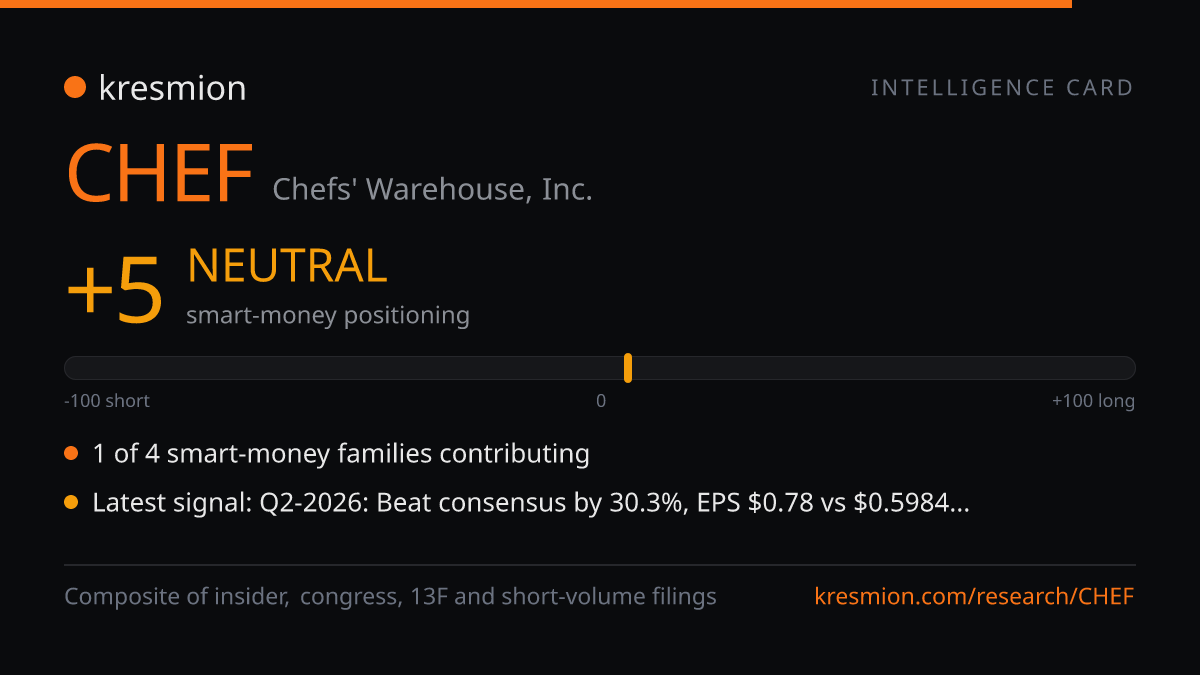The width and height of the screenshot is (1200, 675).
Task: Click the +5 score value
Action: point(114,289)
